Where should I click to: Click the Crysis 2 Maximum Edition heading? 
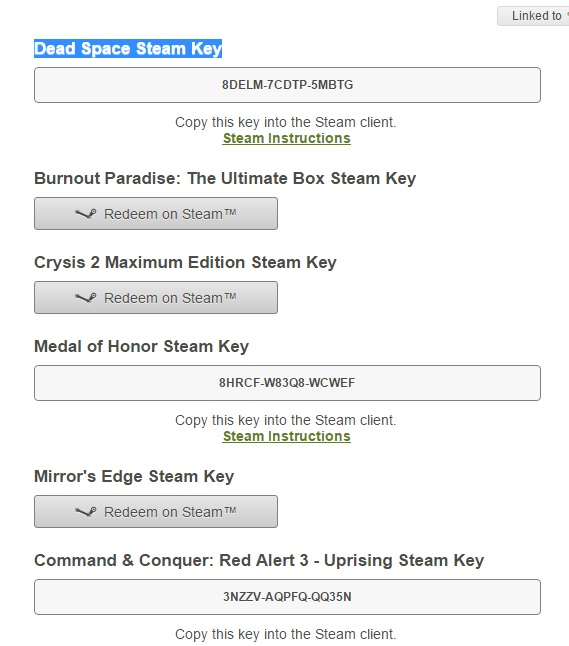coord(185,262)
